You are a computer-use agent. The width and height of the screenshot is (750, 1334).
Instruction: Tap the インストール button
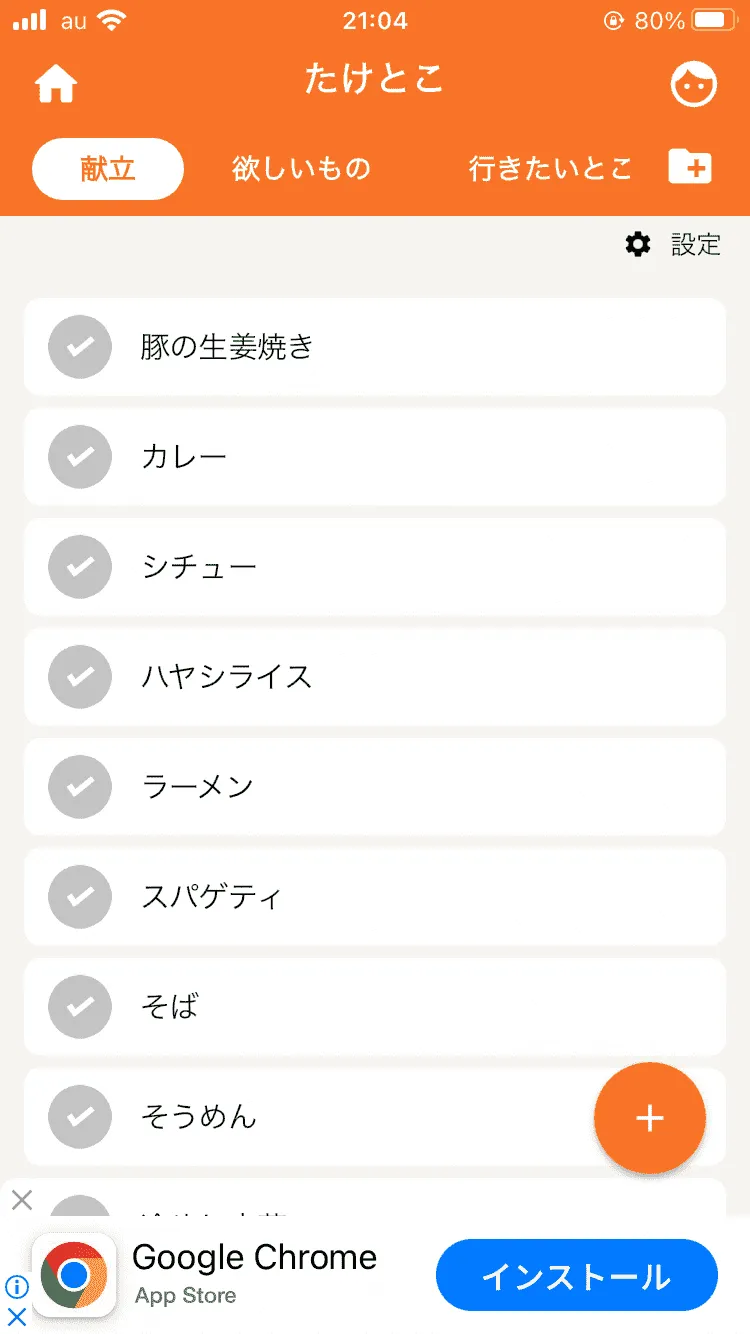point(576,1276)
